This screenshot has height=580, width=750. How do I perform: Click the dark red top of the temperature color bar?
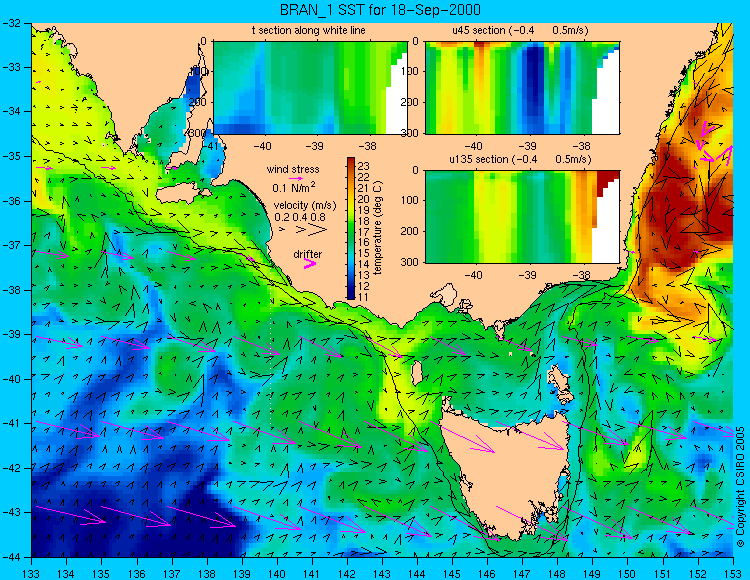pyautogui.click(x=351, y=162)
